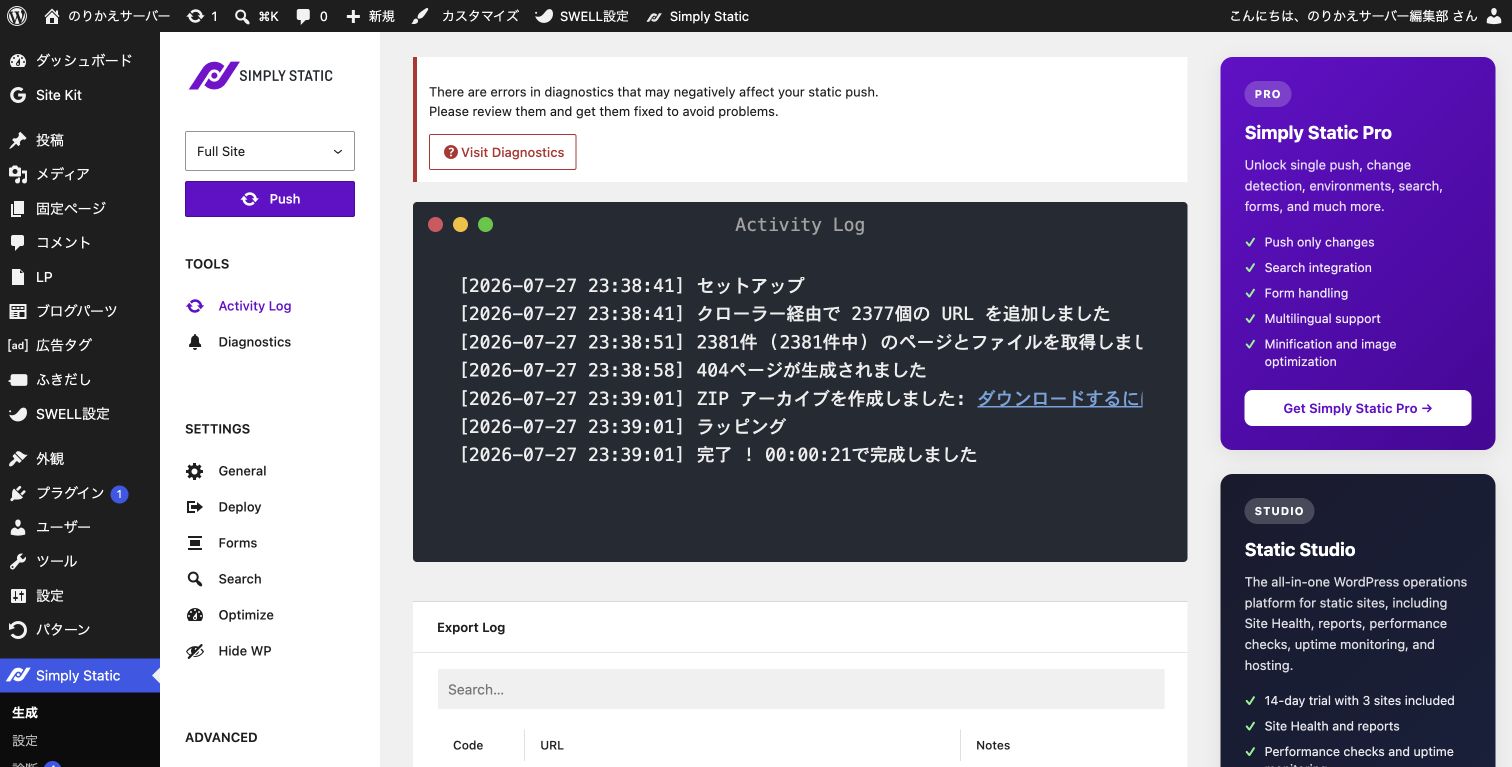Open the Hide WP settings item
The height and width of the screenshot is (767, 1512).
[x=229, y=651]
